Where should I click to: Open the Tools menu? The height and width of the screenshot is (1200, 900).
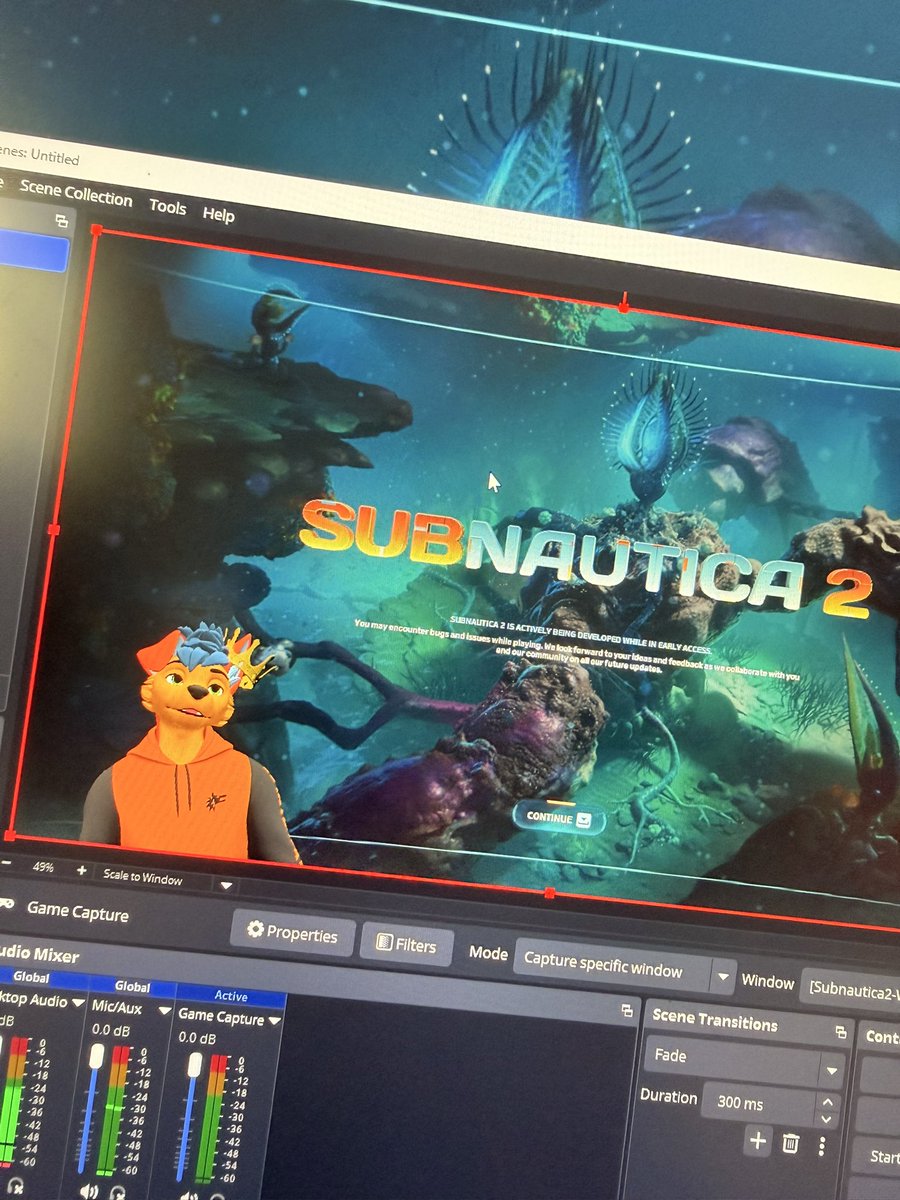[167, 206]
